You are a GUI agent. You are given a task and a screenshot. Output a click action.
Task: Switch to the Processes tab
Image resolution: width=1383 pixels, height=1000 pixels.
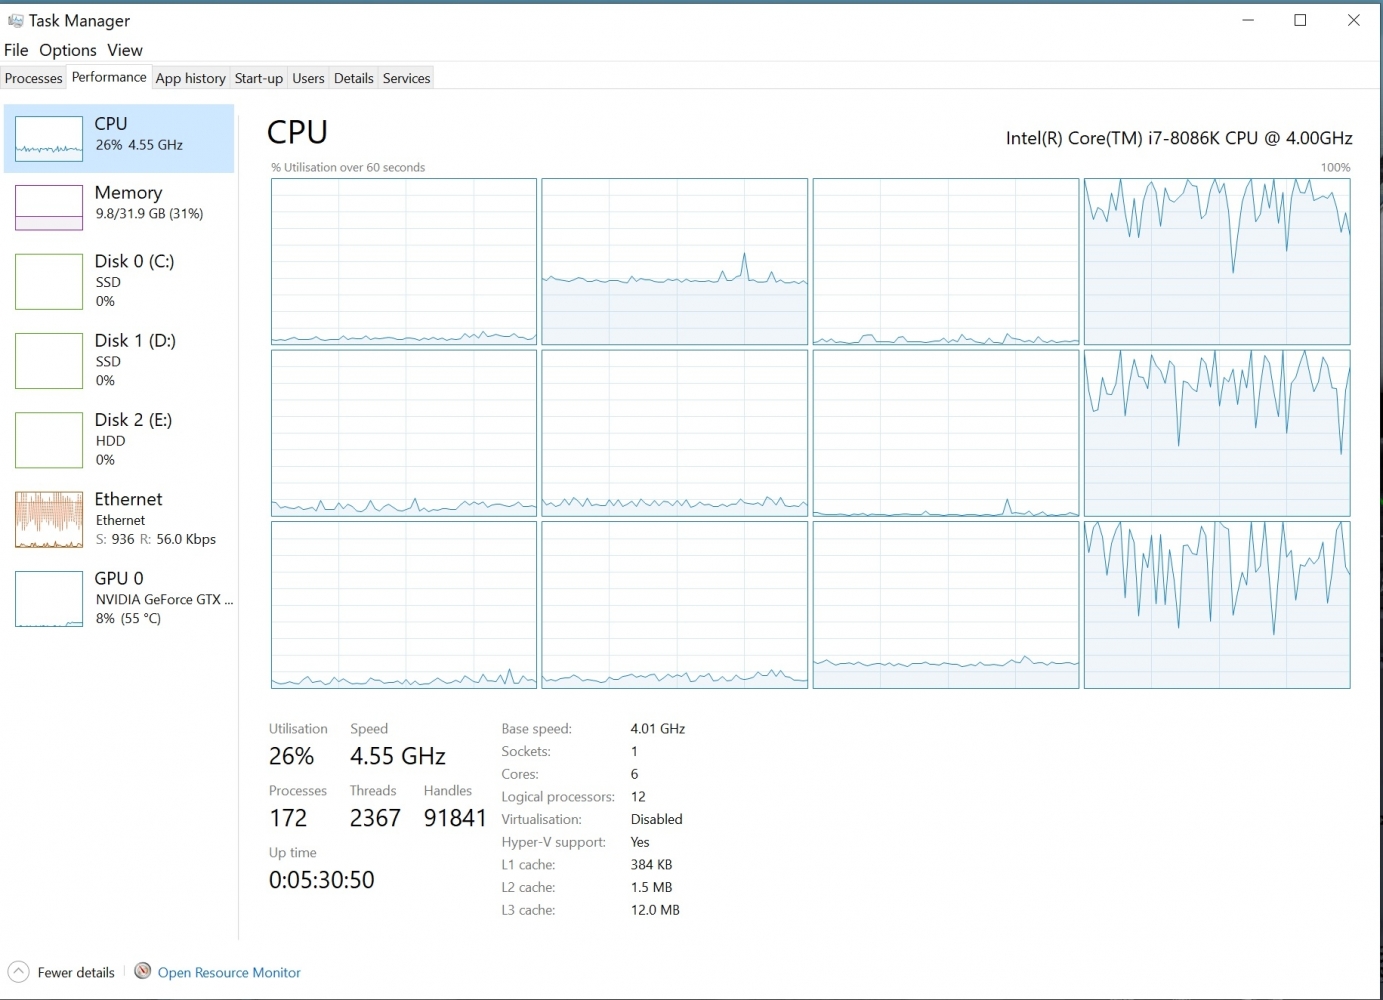point(34,78)
